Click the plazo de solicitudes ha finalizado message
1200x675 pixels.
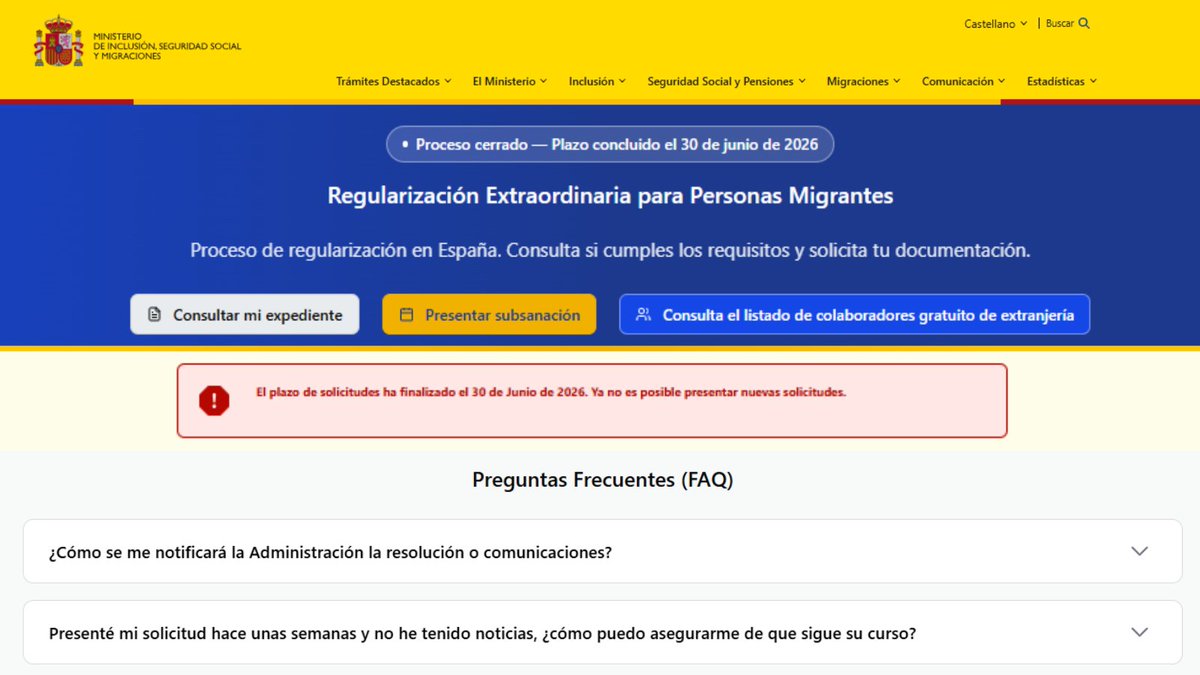[551, 392]
